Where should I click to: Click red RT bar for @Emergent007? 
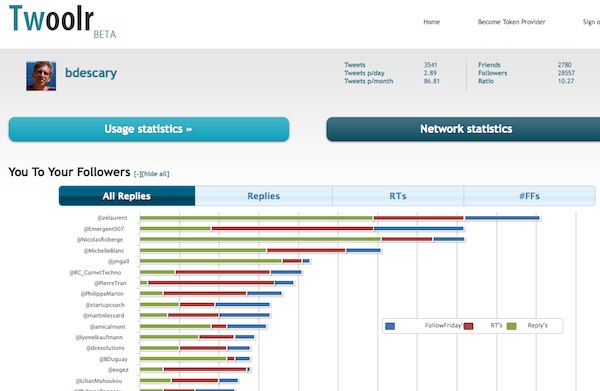click(x=292, y=229)
